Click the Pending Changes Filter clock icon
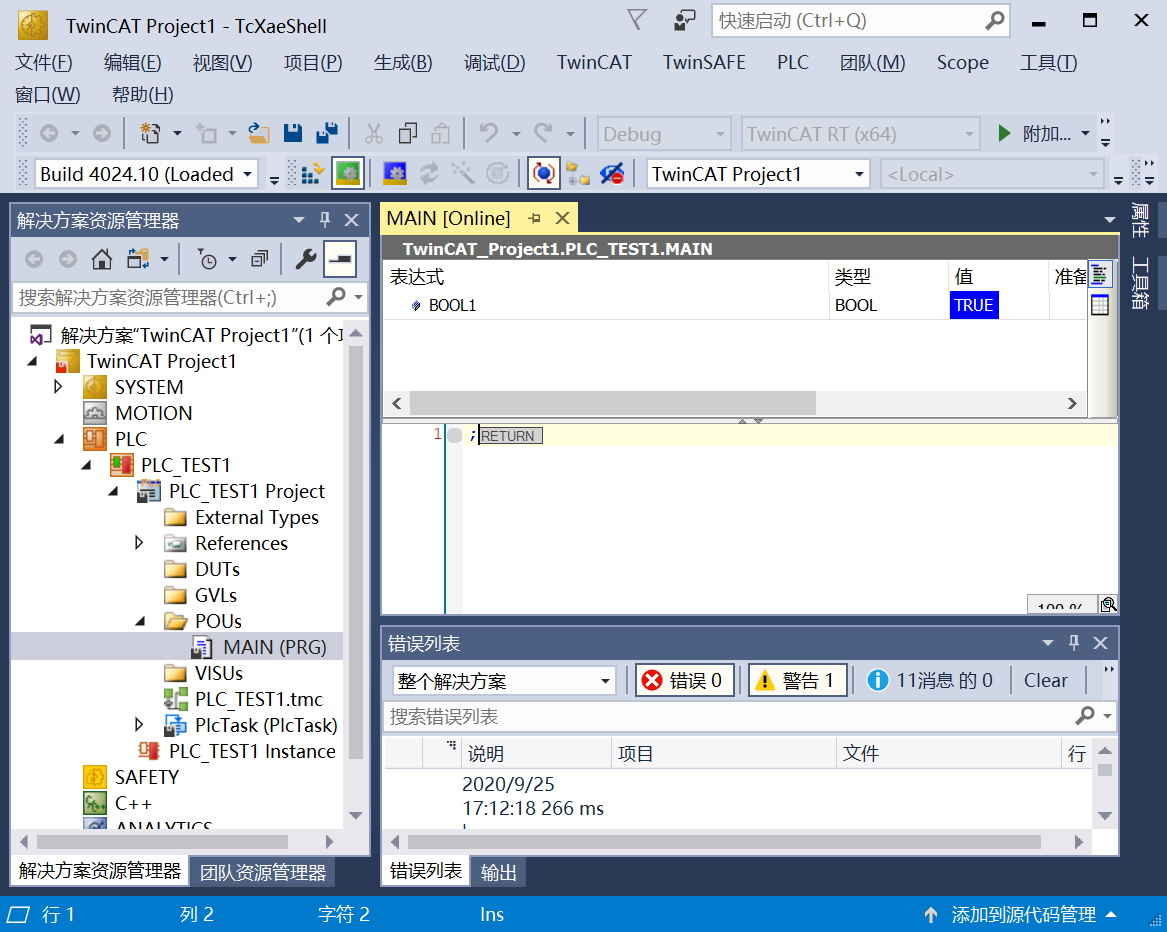 207,259
